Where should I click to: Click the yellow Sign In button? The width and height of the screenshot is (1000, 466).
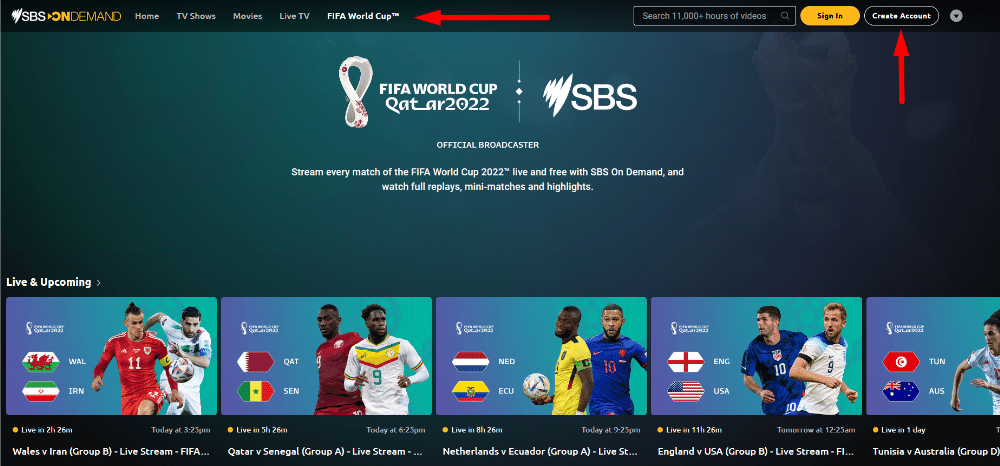830,16
